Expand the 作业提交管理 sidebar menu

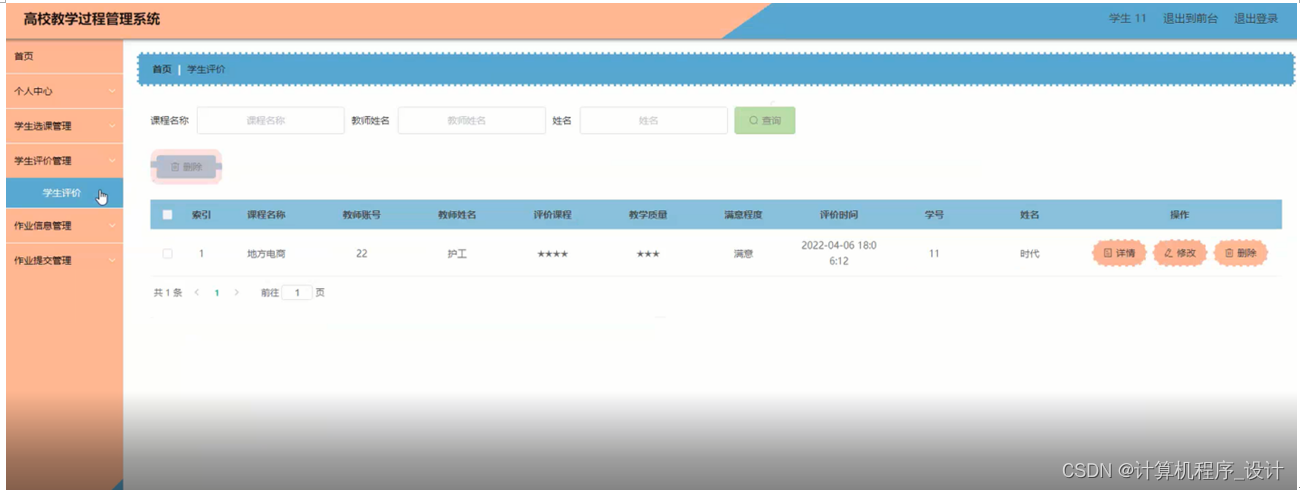[64, 261]
